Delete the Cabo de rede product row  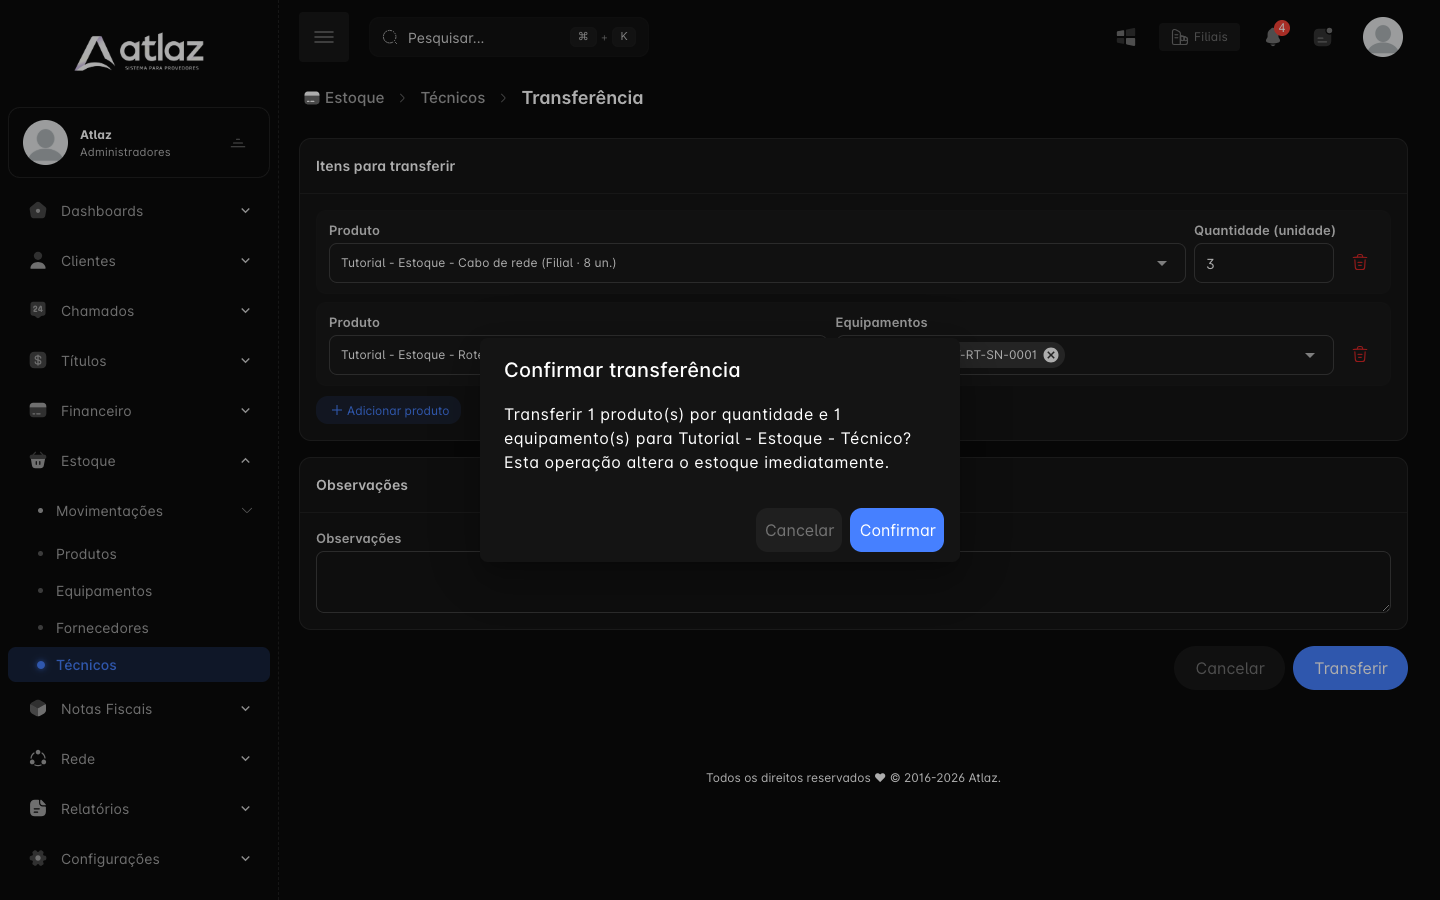point(1360,262)
